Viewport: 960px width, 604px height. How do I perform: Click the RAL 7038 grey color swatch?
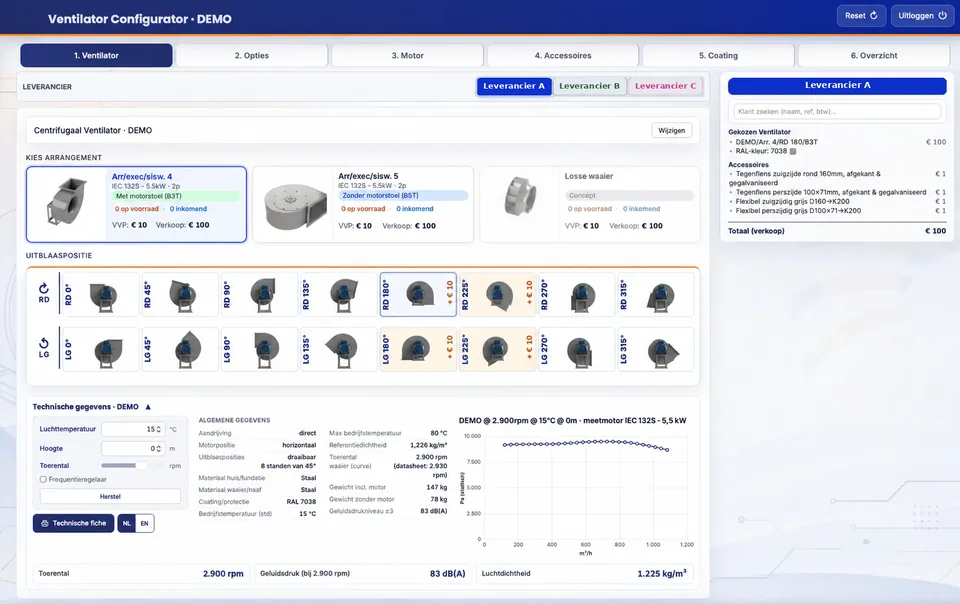click(x=793, y=151)
